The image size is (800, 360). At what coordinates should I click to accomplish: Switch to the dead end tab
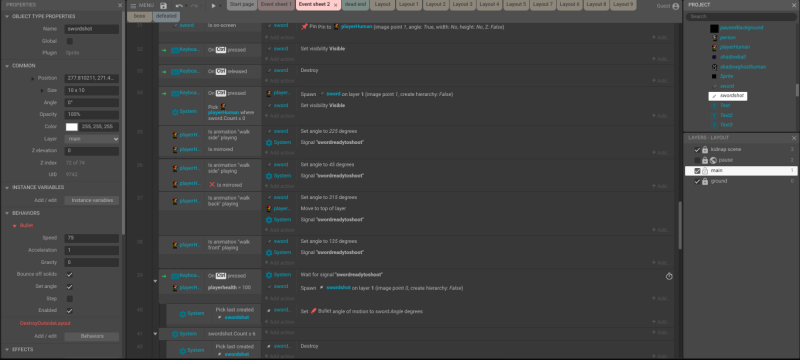(x=355, y=5)
